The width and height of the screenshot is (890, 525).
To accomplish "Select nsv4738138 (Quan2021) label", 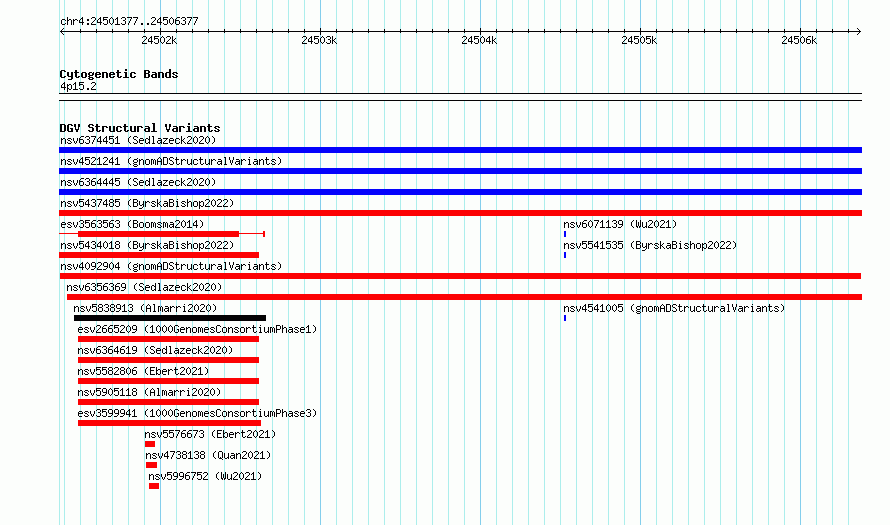I will coord(208,455).
